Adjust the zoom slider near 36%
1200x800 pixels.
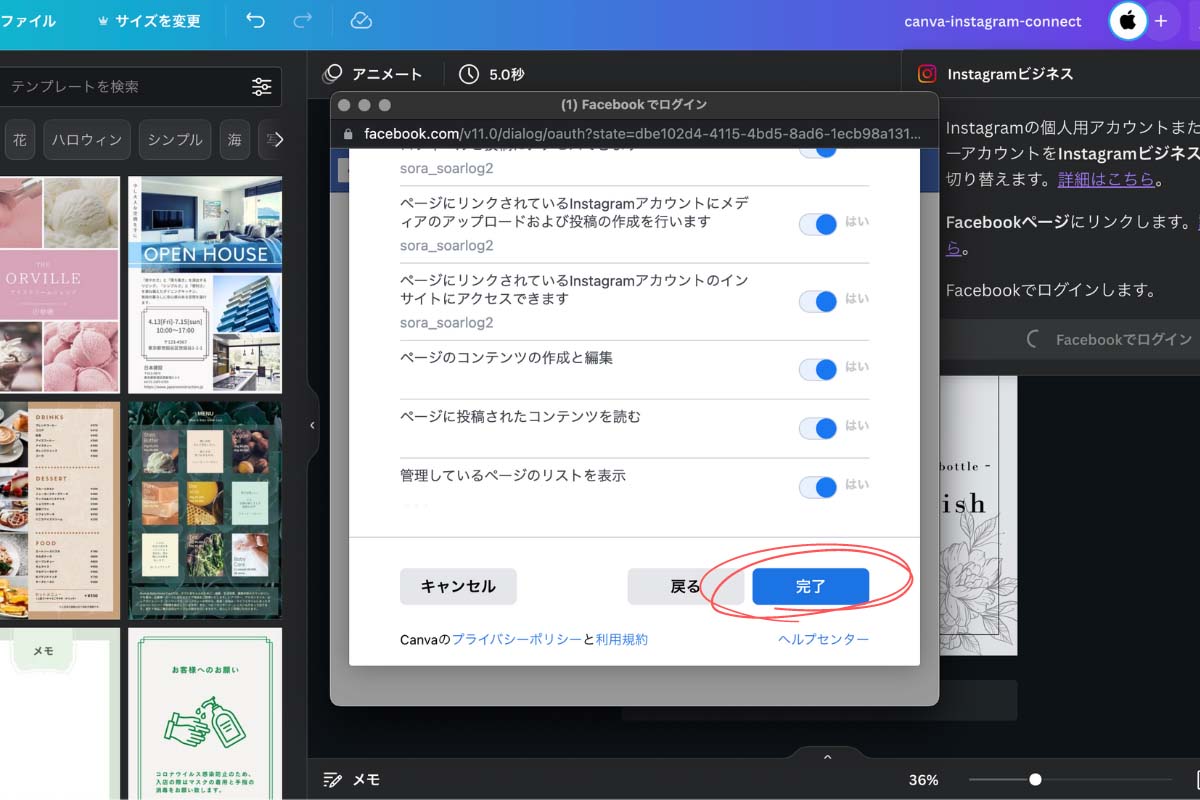point(1035,779)
